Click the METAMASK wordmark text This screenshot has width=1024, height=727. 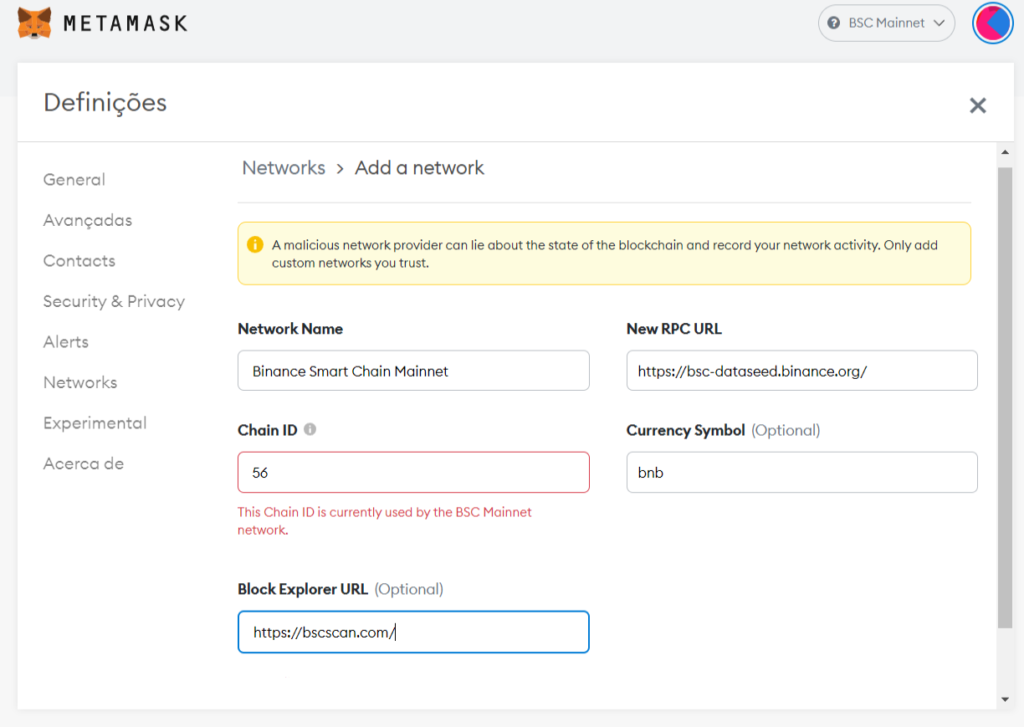[125, 24]
